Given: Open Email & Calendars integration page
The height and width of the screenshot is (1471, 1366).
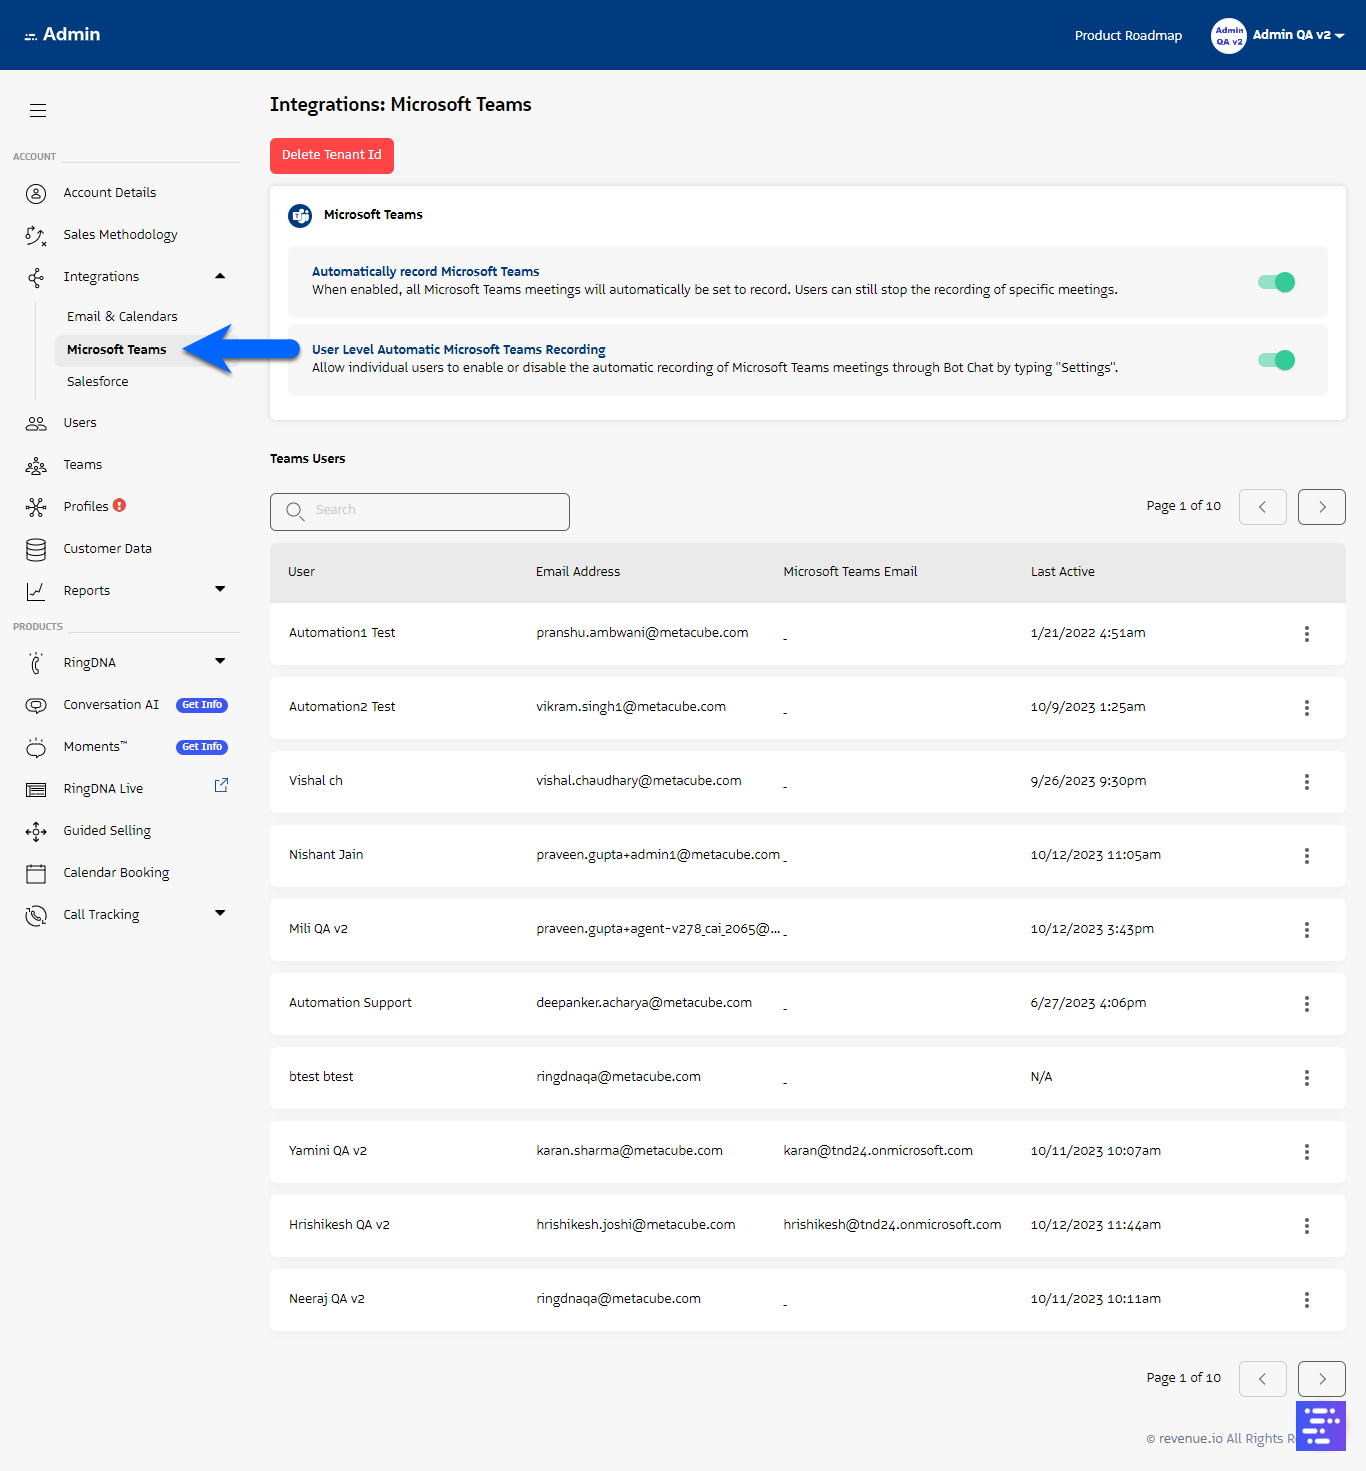Looking at the screenshot, I should coord(122,317).
